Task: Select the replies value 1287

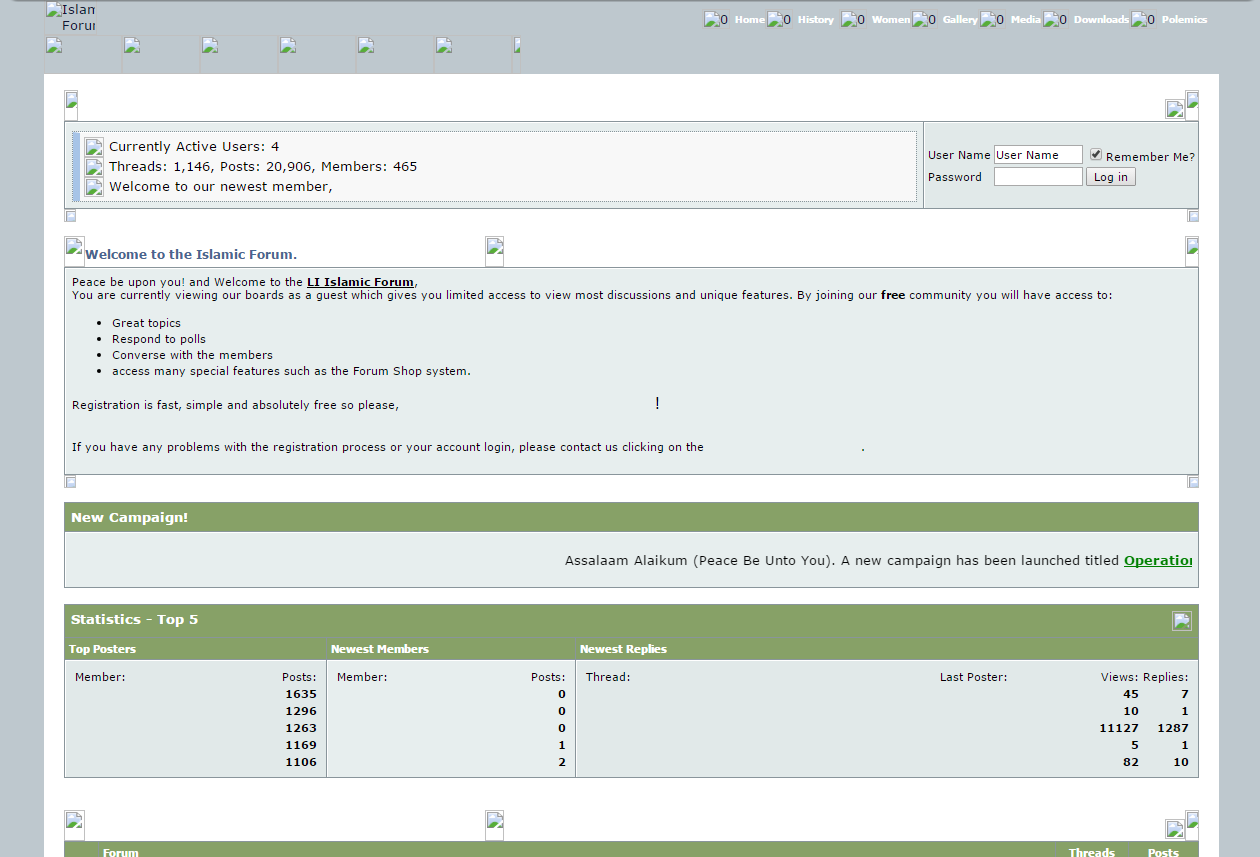Action: 1173,728
